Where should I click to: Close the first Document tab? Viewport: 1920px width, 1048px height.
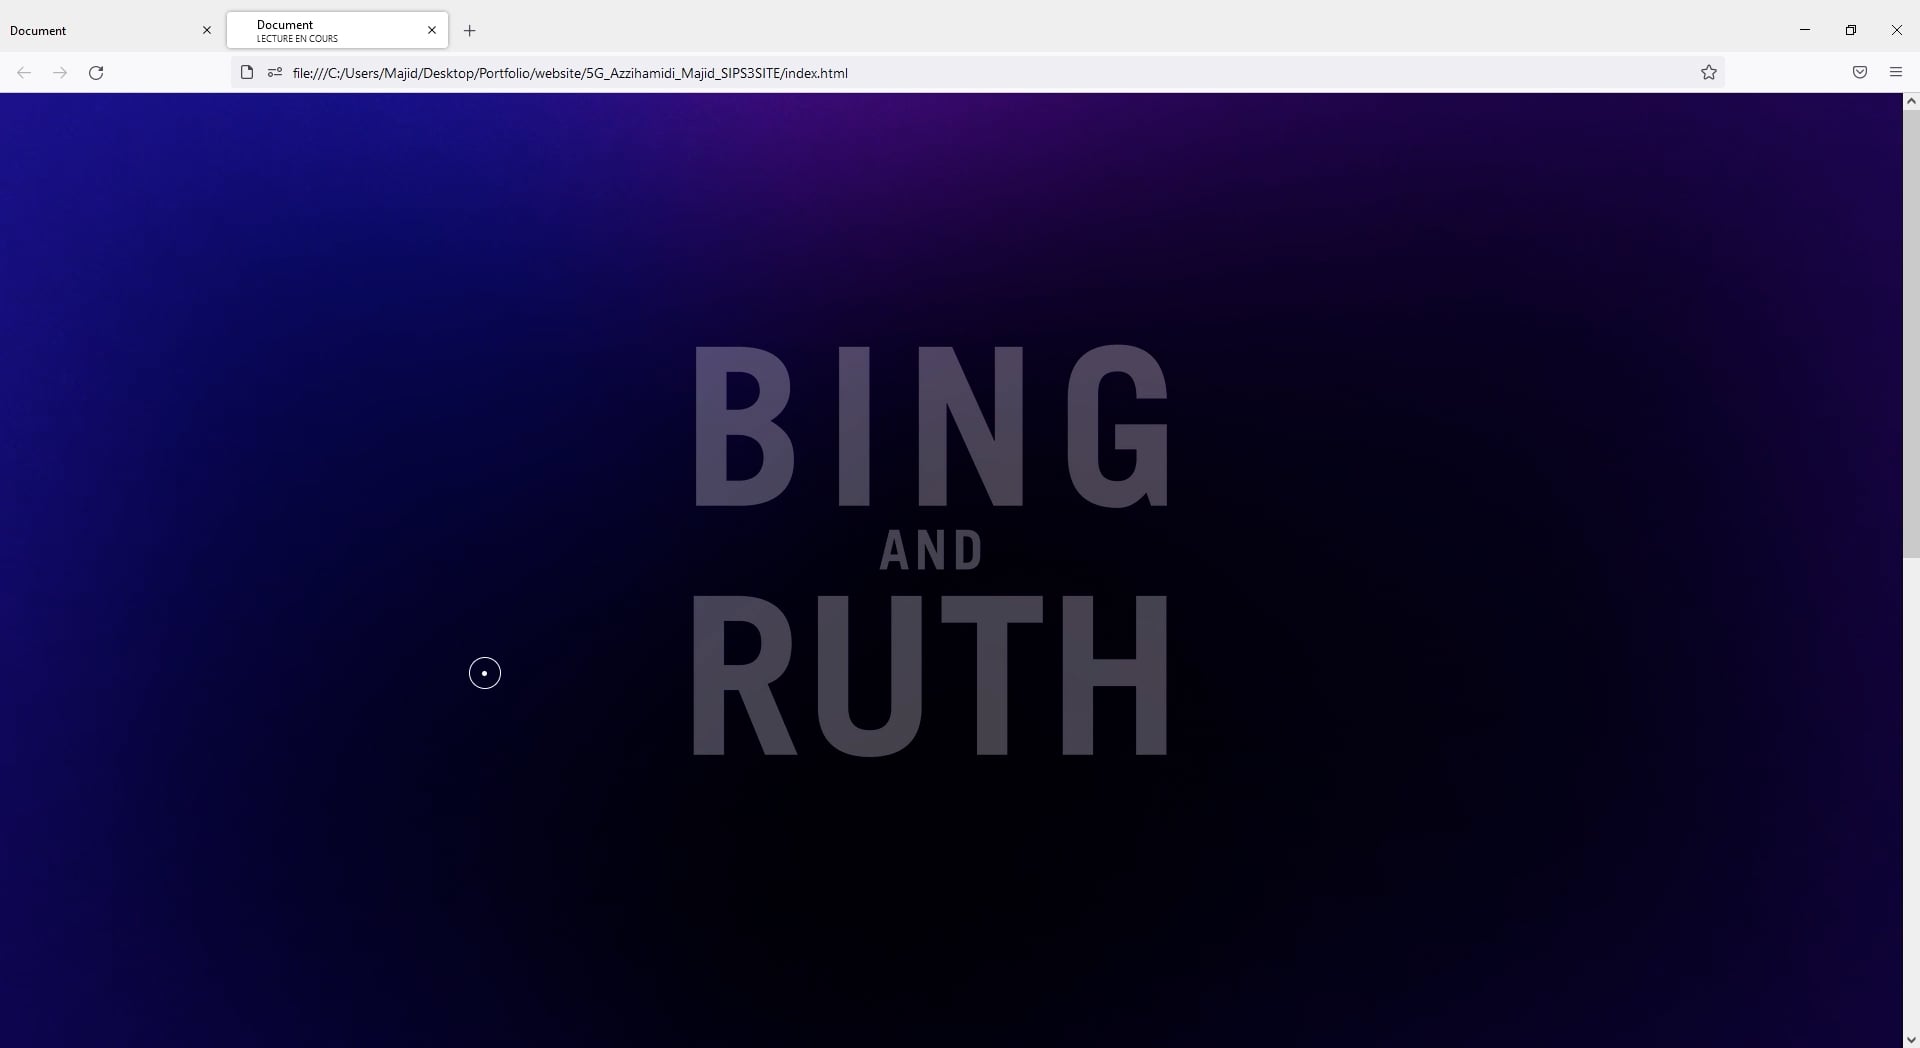[x=207, y=30]
